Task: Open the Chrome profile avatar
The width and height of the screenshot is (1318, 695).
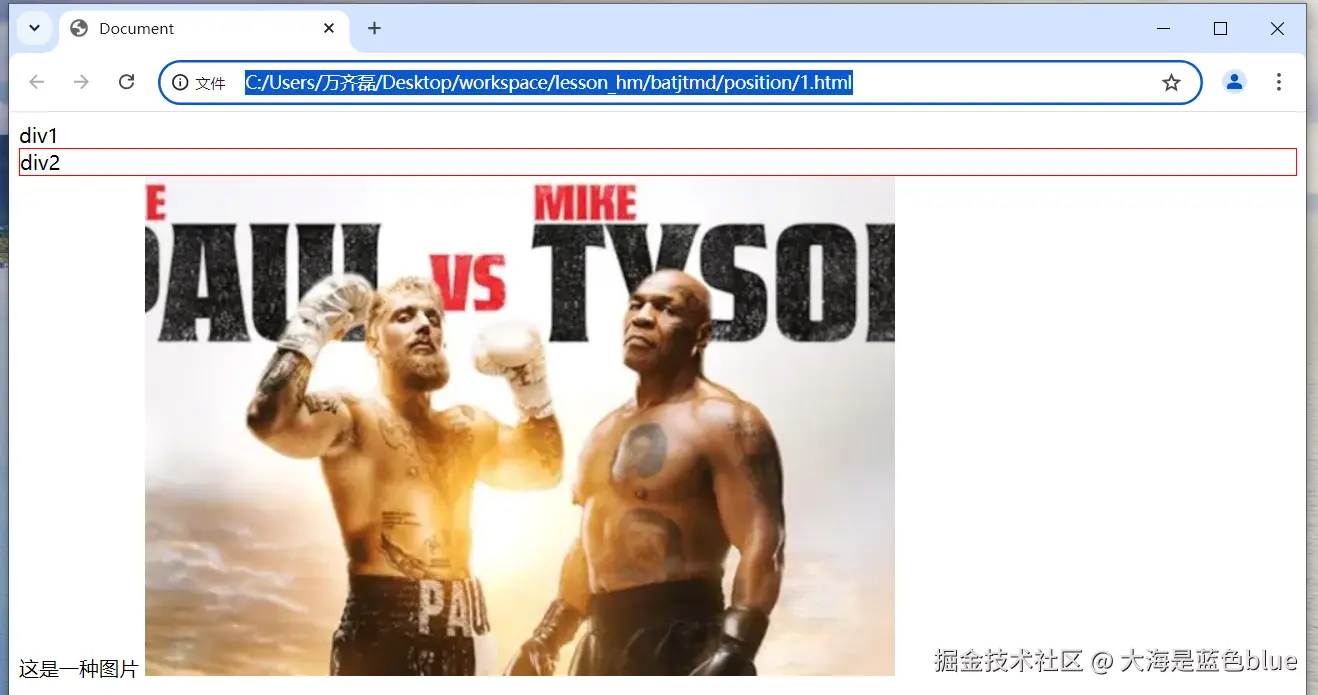Action: point(1234,82)
